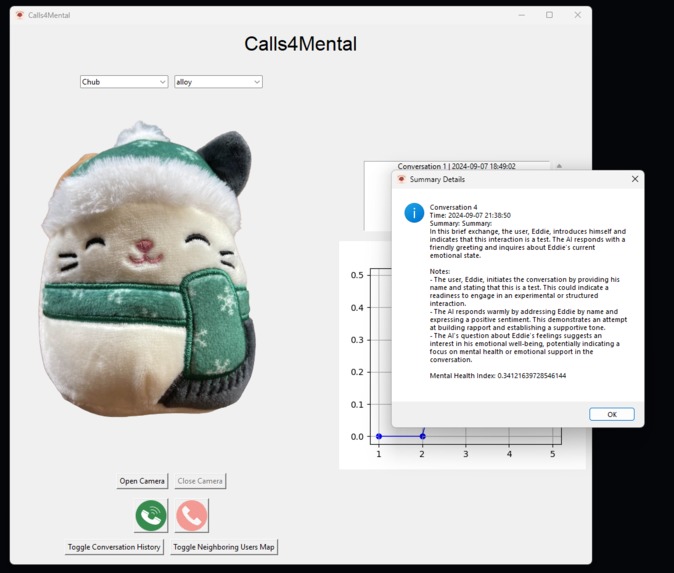
Task: Toggle Conversation History panel
Action: coord(114,547)
